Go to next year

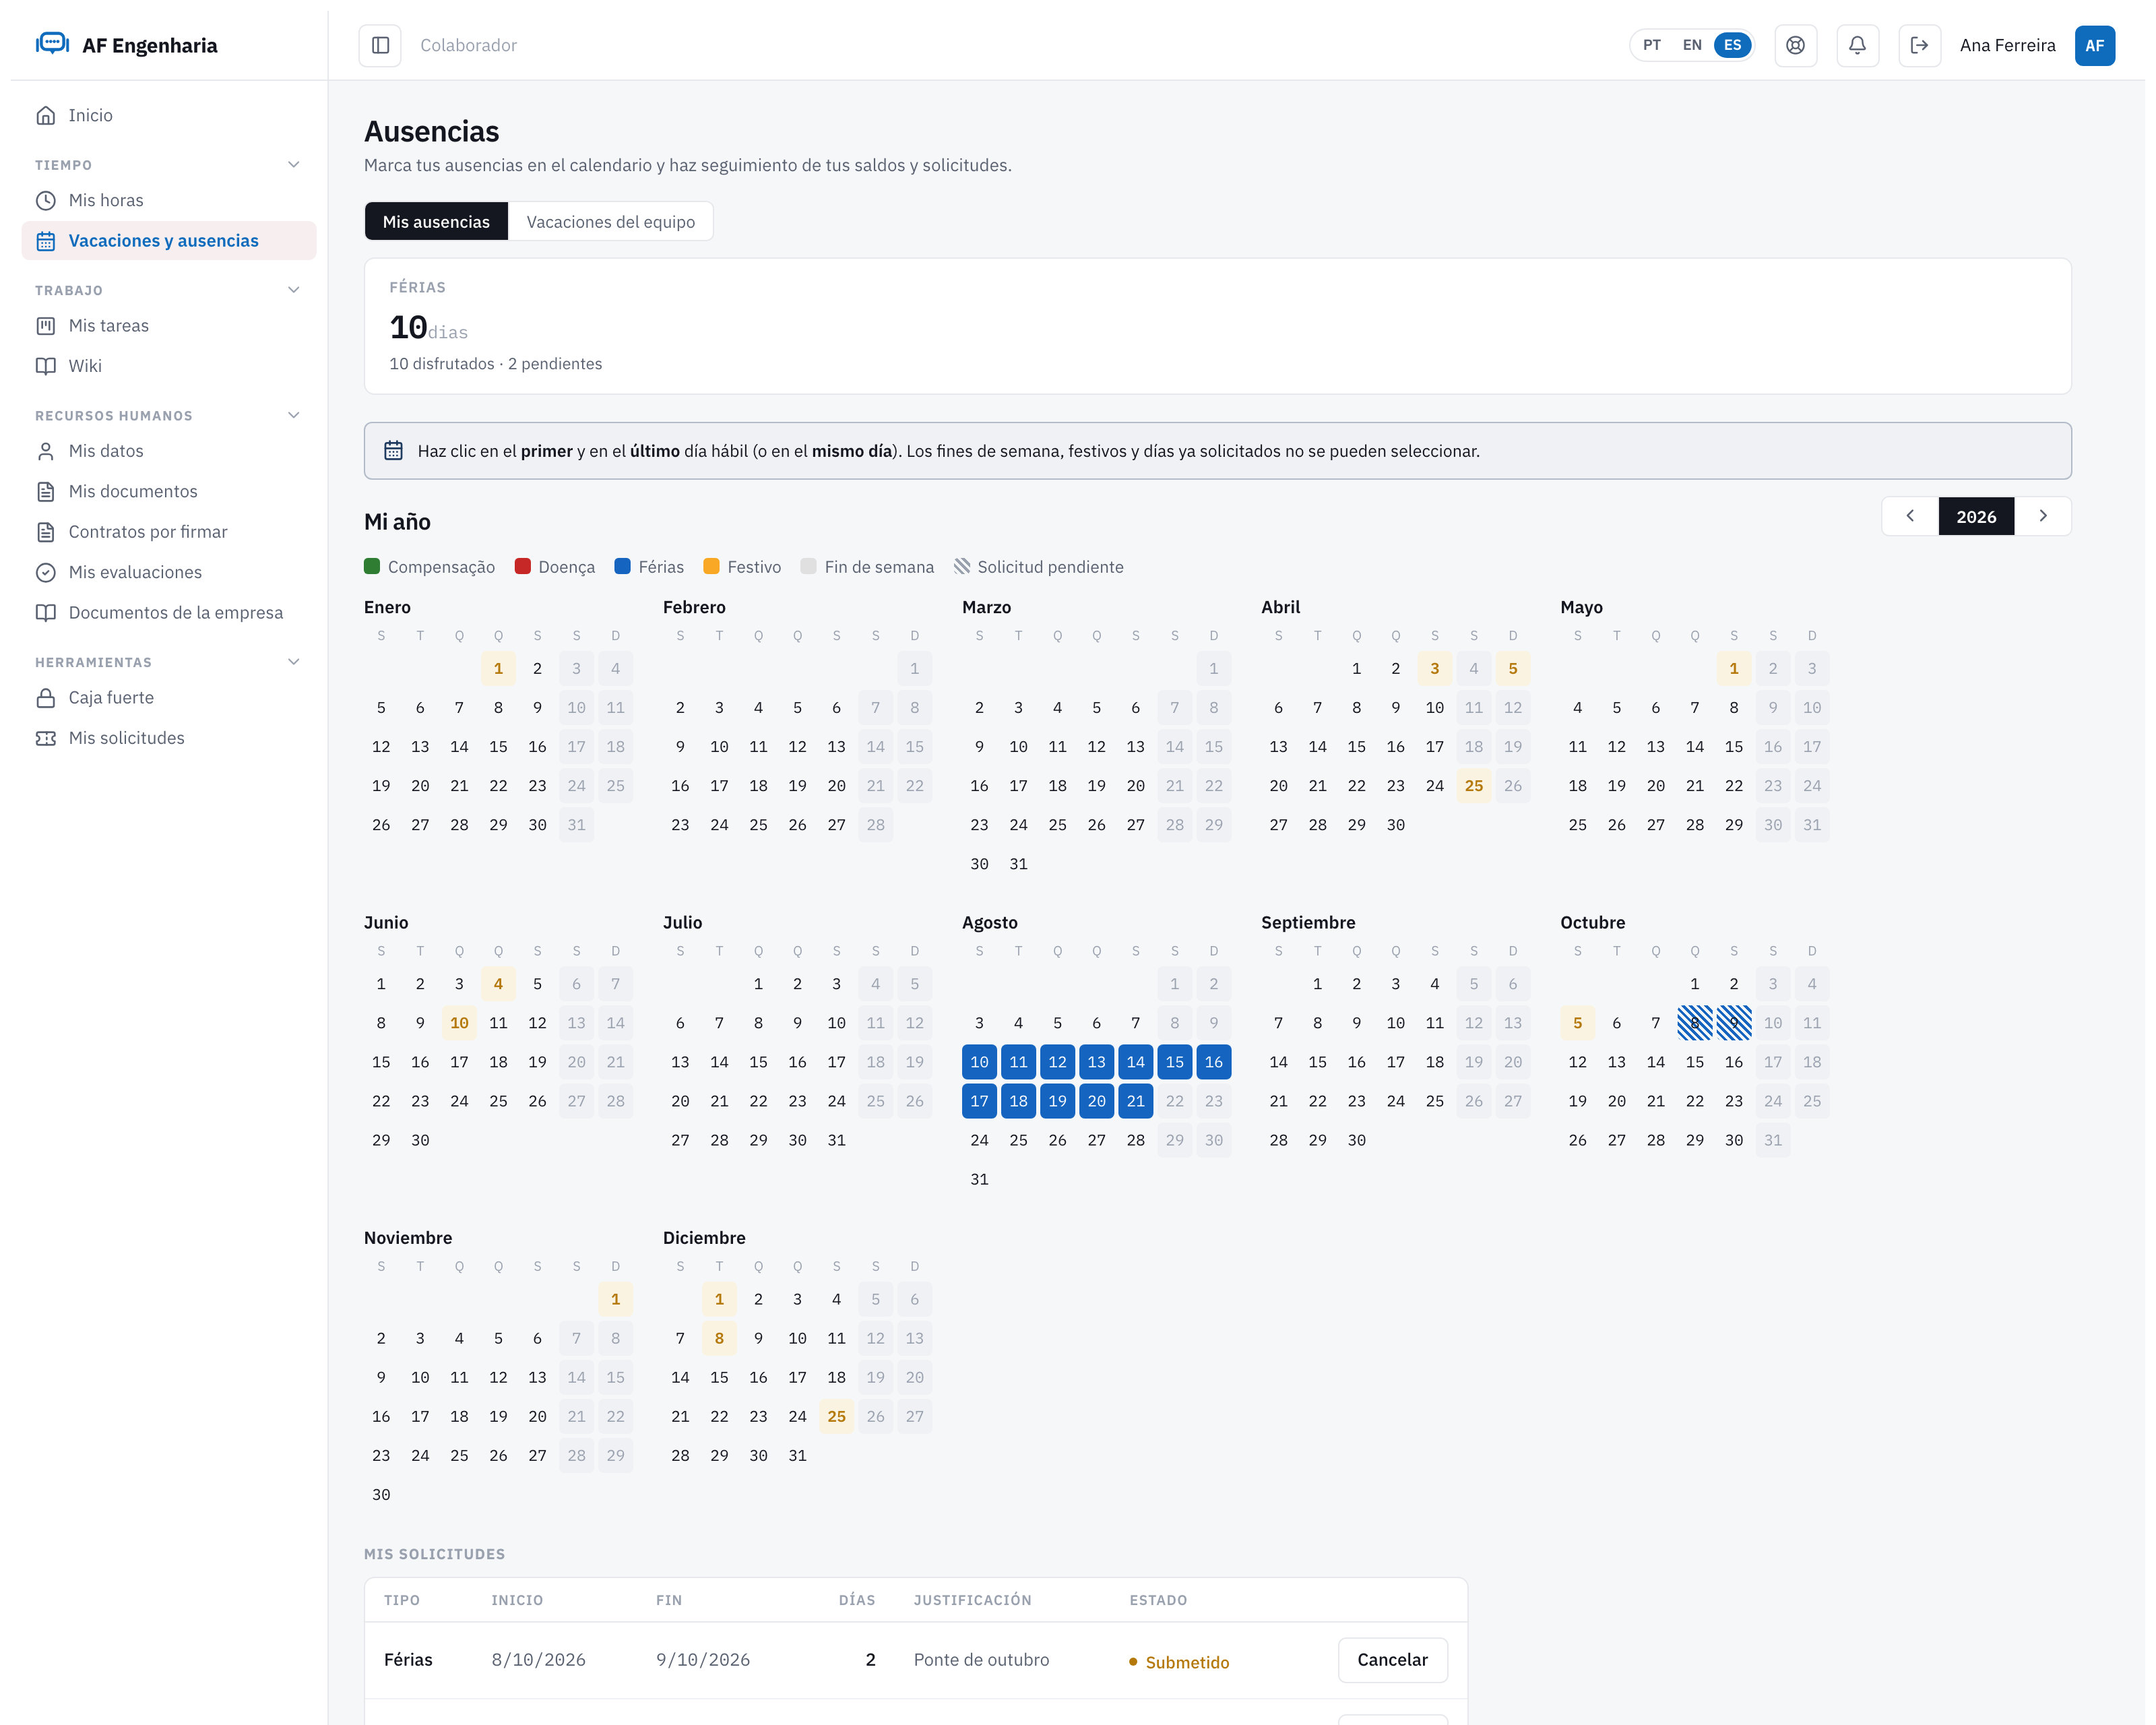coord(2043,516)
